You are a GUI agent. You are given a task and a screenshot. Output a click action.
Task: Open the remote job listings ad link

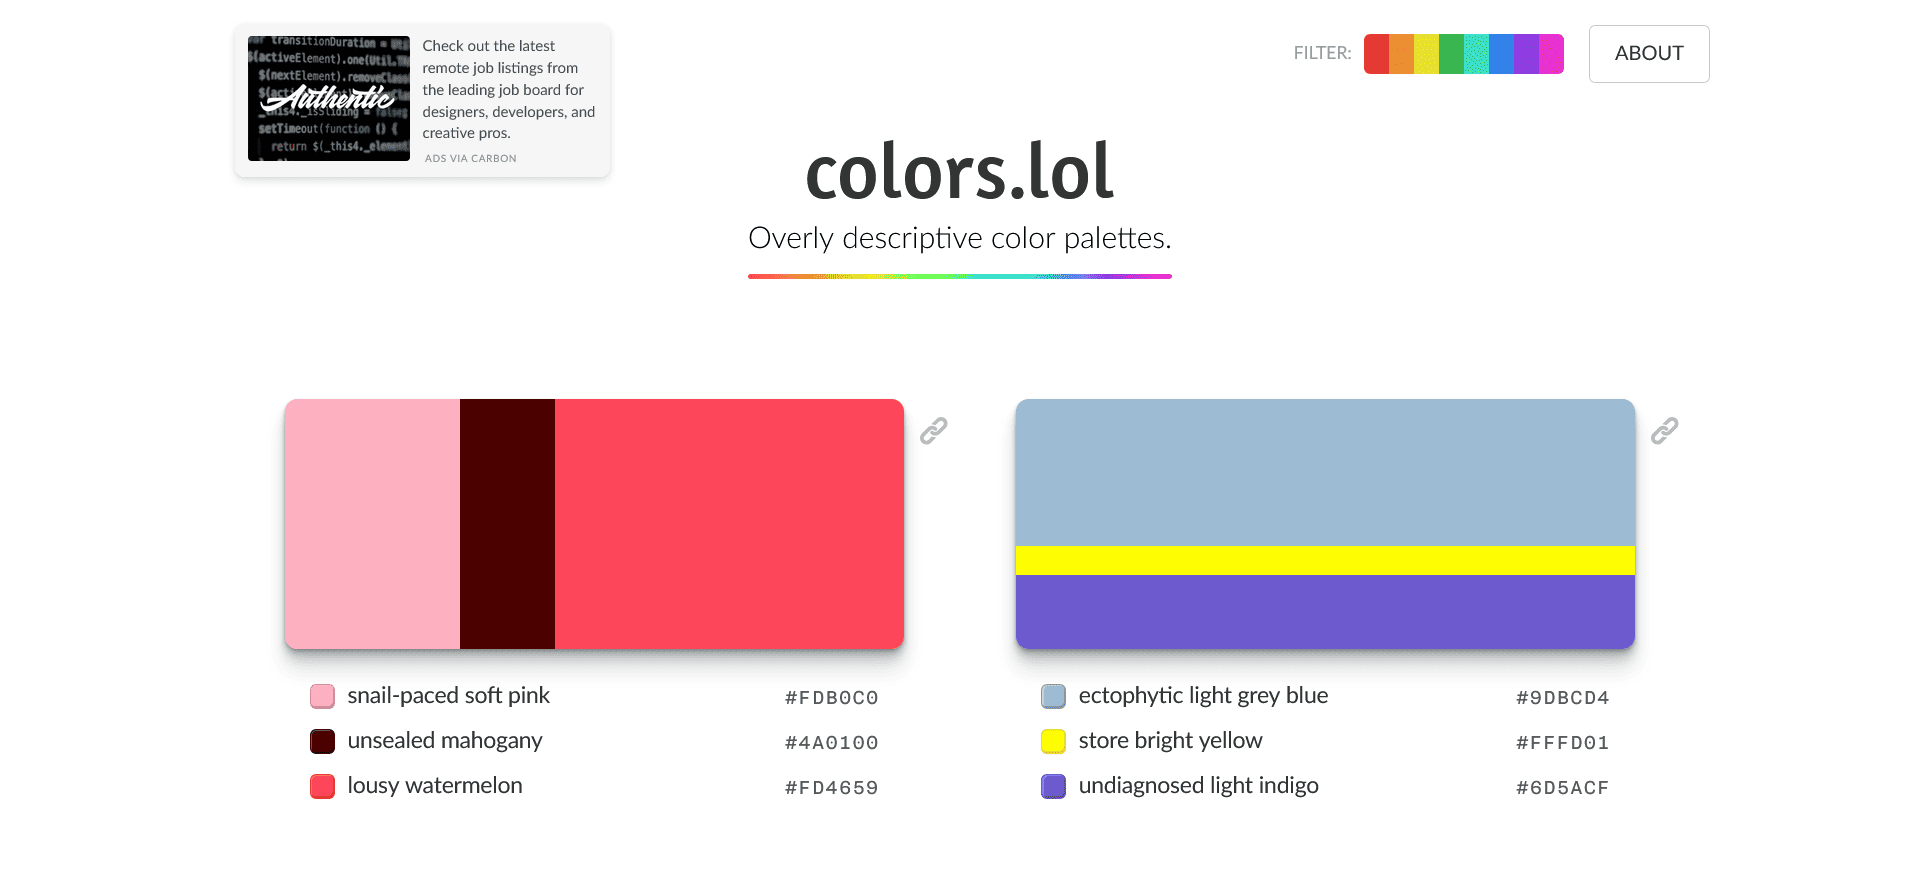pyautogui.click(x=508, y=89)
